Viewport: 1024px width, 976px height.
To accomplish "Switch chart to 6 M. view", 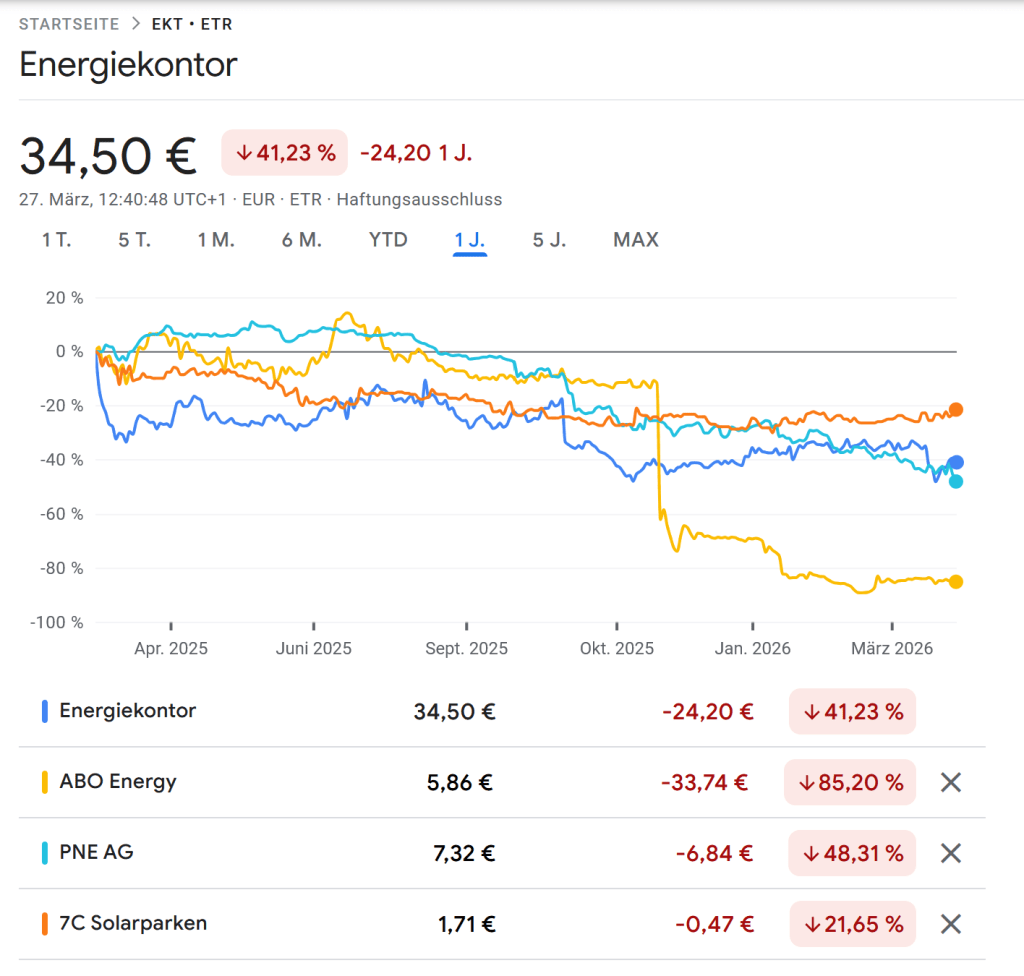I will click(x=301, y=240).
